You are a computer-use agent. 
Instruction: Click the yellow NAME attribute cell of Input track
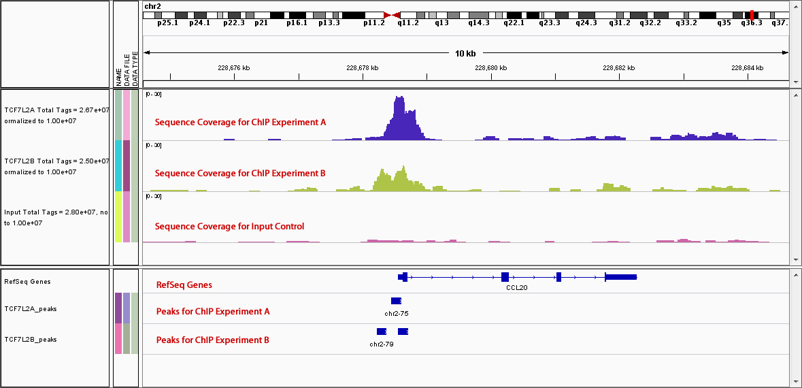(119, 217)
